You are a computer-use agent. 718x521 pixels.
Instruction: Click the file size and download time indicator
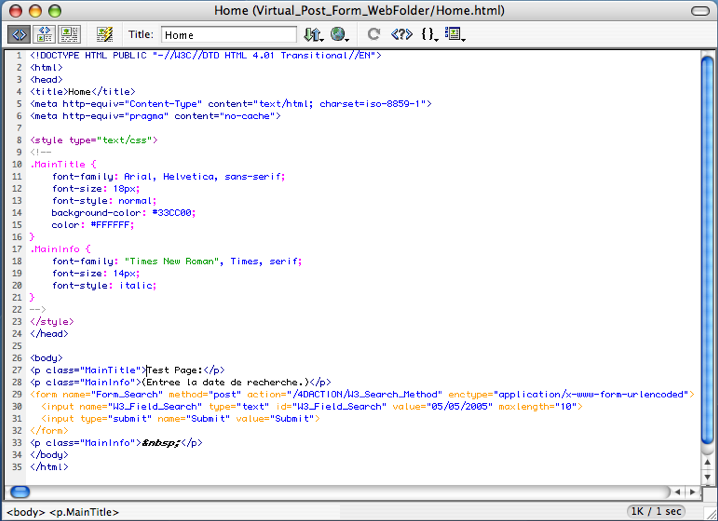coord(657,511)
